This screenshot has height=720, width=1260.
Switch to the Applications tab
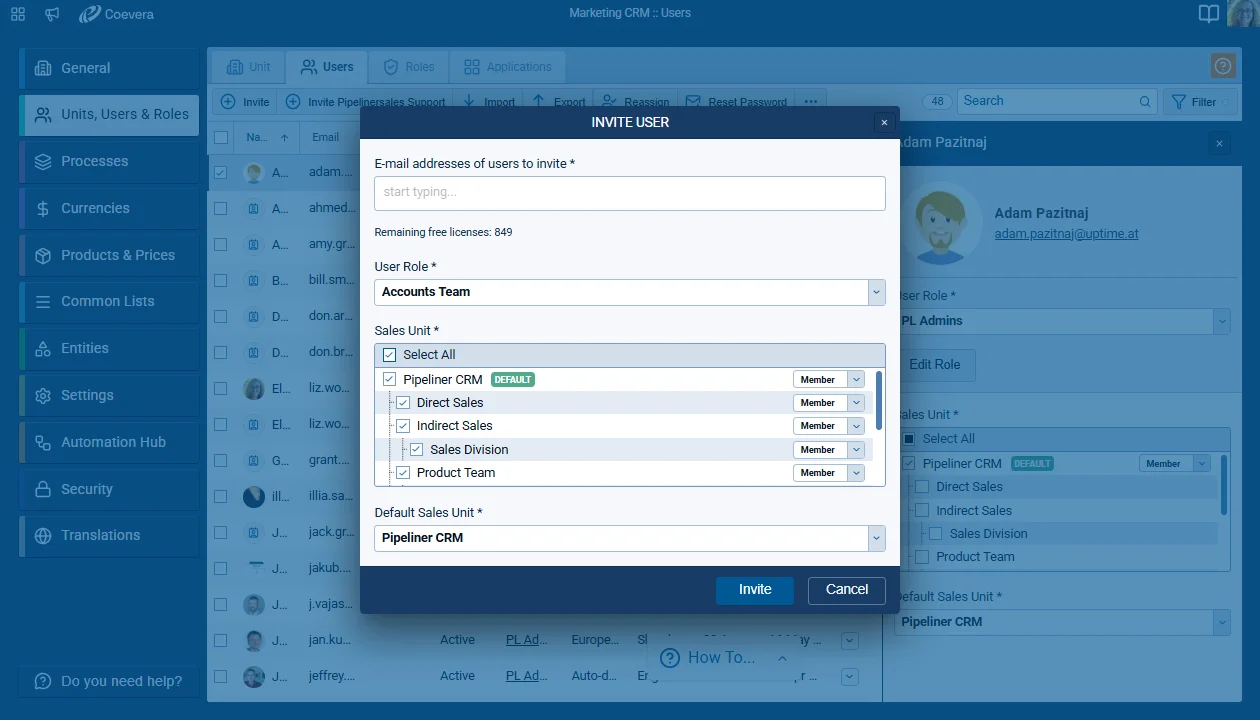[507, 67]
